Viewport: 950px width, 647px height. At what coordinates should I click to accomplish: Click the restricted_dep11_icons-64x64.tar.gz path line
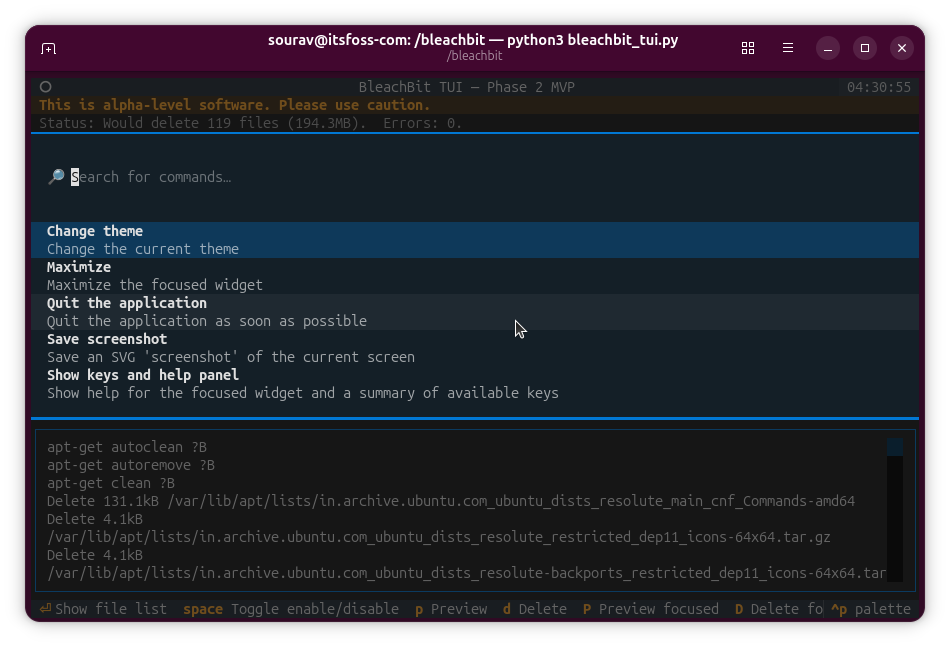click(439, 537)
